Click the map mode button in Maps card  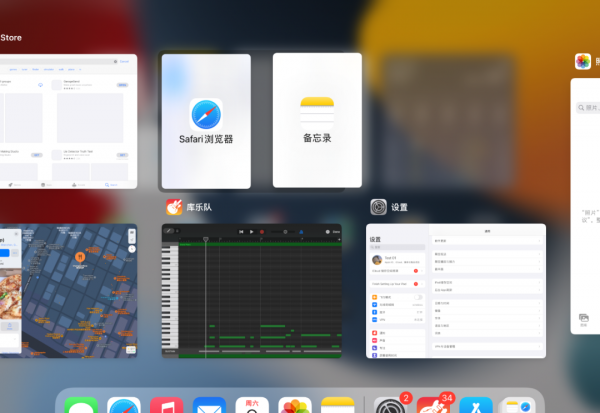pyautogui.click(x=132, y=233)
